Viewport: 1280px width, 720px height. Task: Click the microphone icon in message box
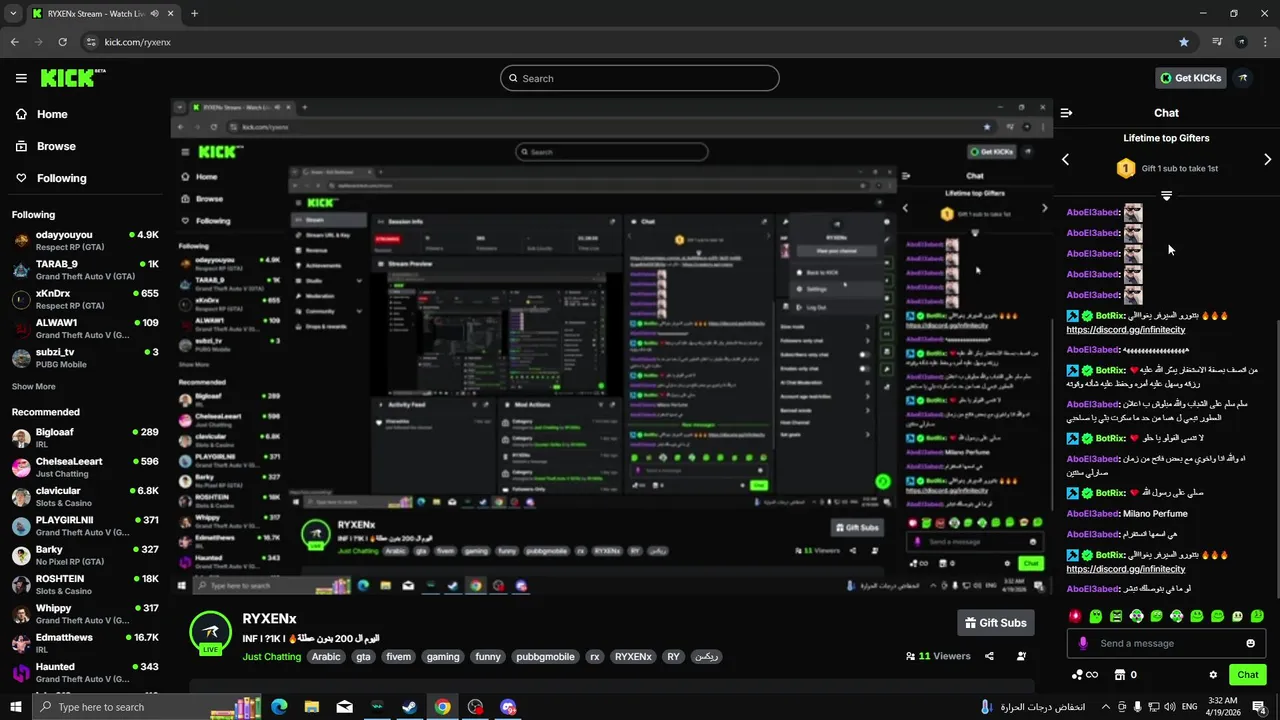pos(1083,643)
